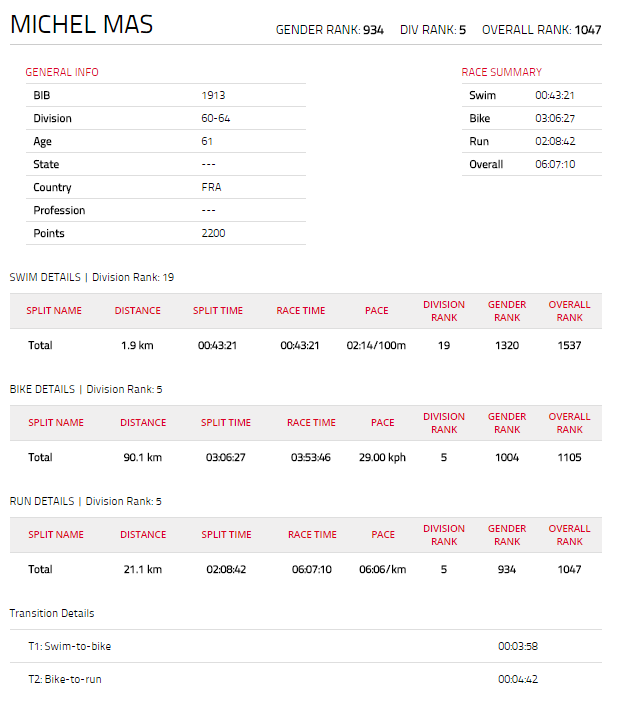This screenshot has height=706, width=630.
Task: Click T2 transition time 00:04:42
Action: pos(518,679)
